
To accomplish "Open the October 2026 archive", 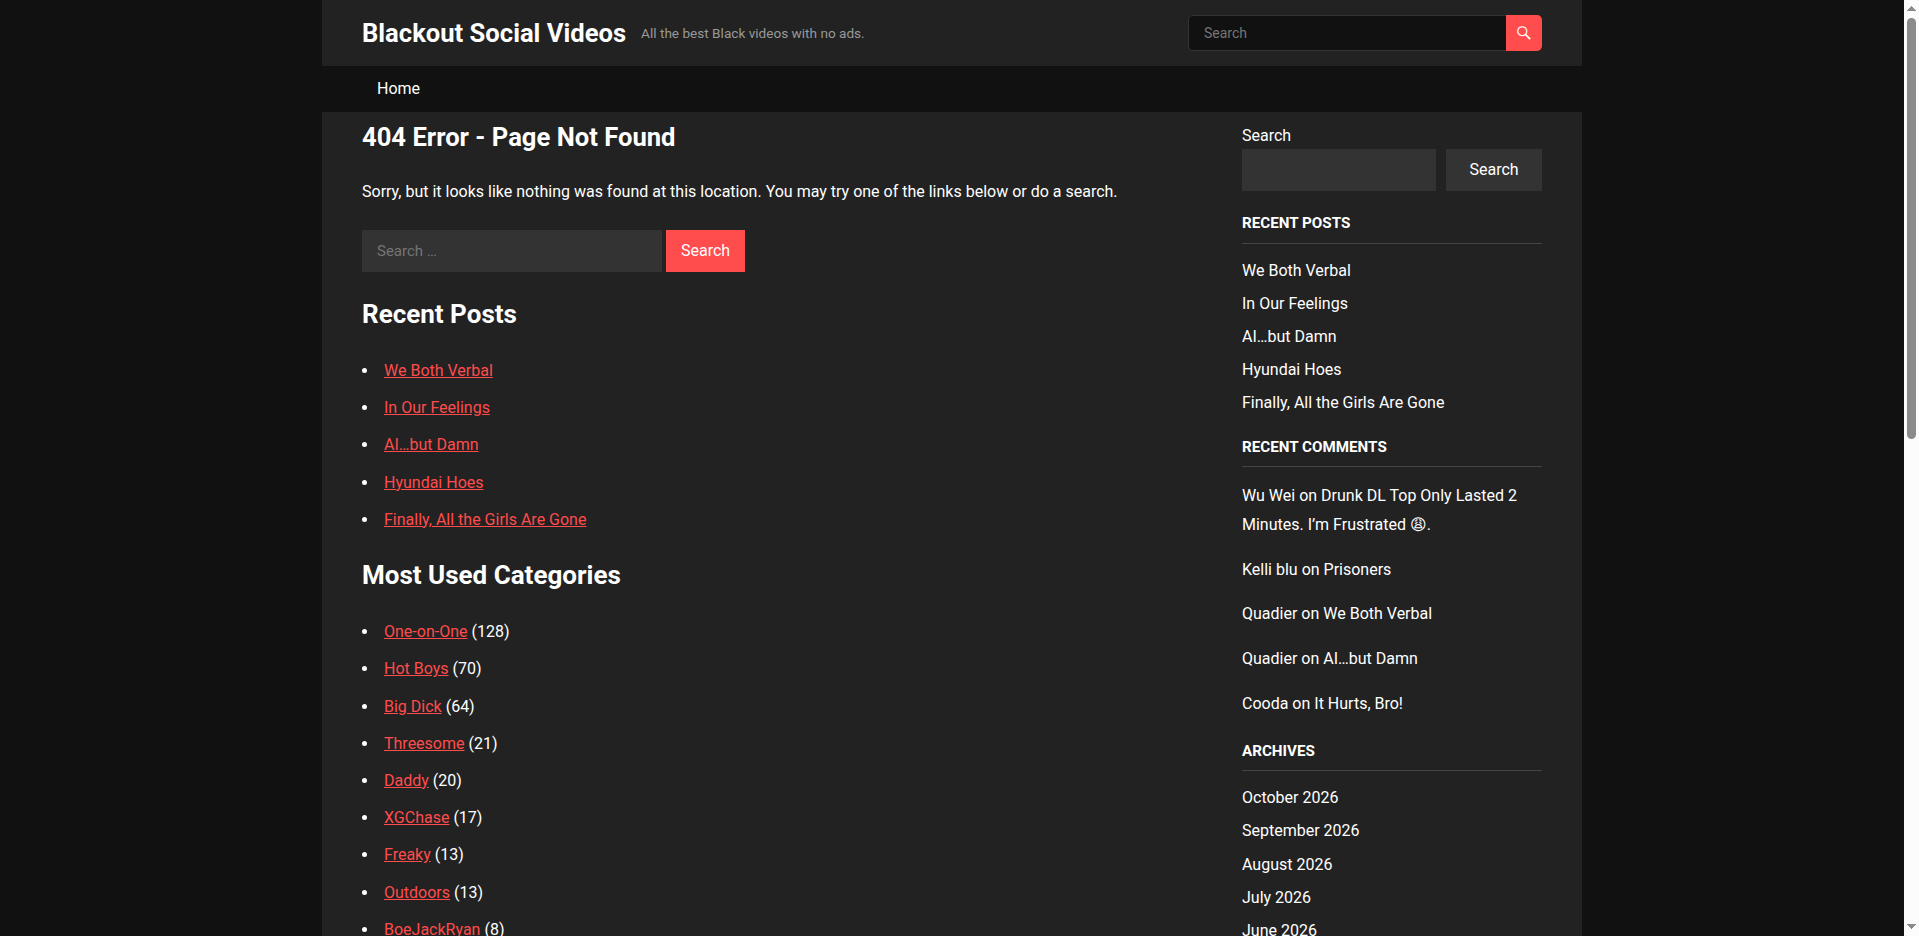I will (1290, 797).
